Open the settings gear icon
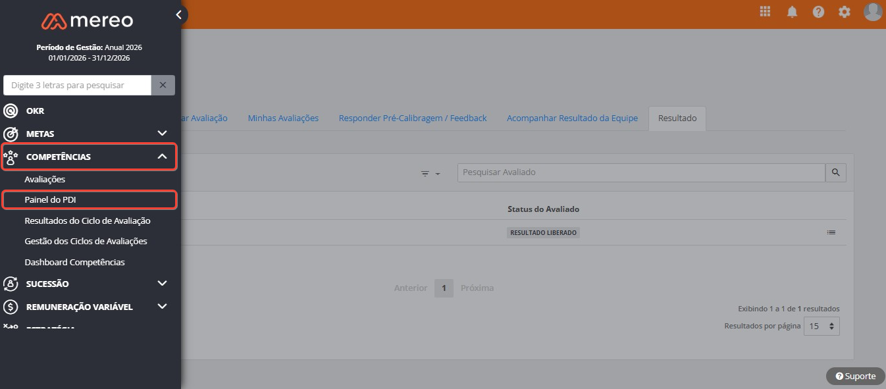 point(844,12)
